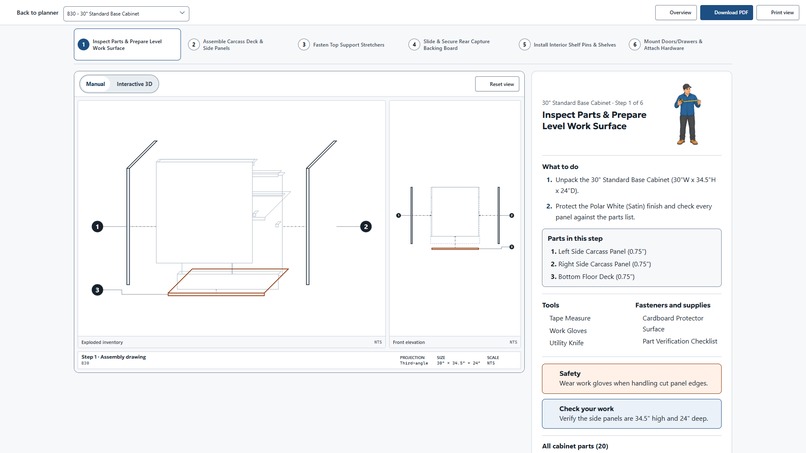Switch to Interactive 3D view
Viewport: 806px width, 453px height.
(134, 84)
